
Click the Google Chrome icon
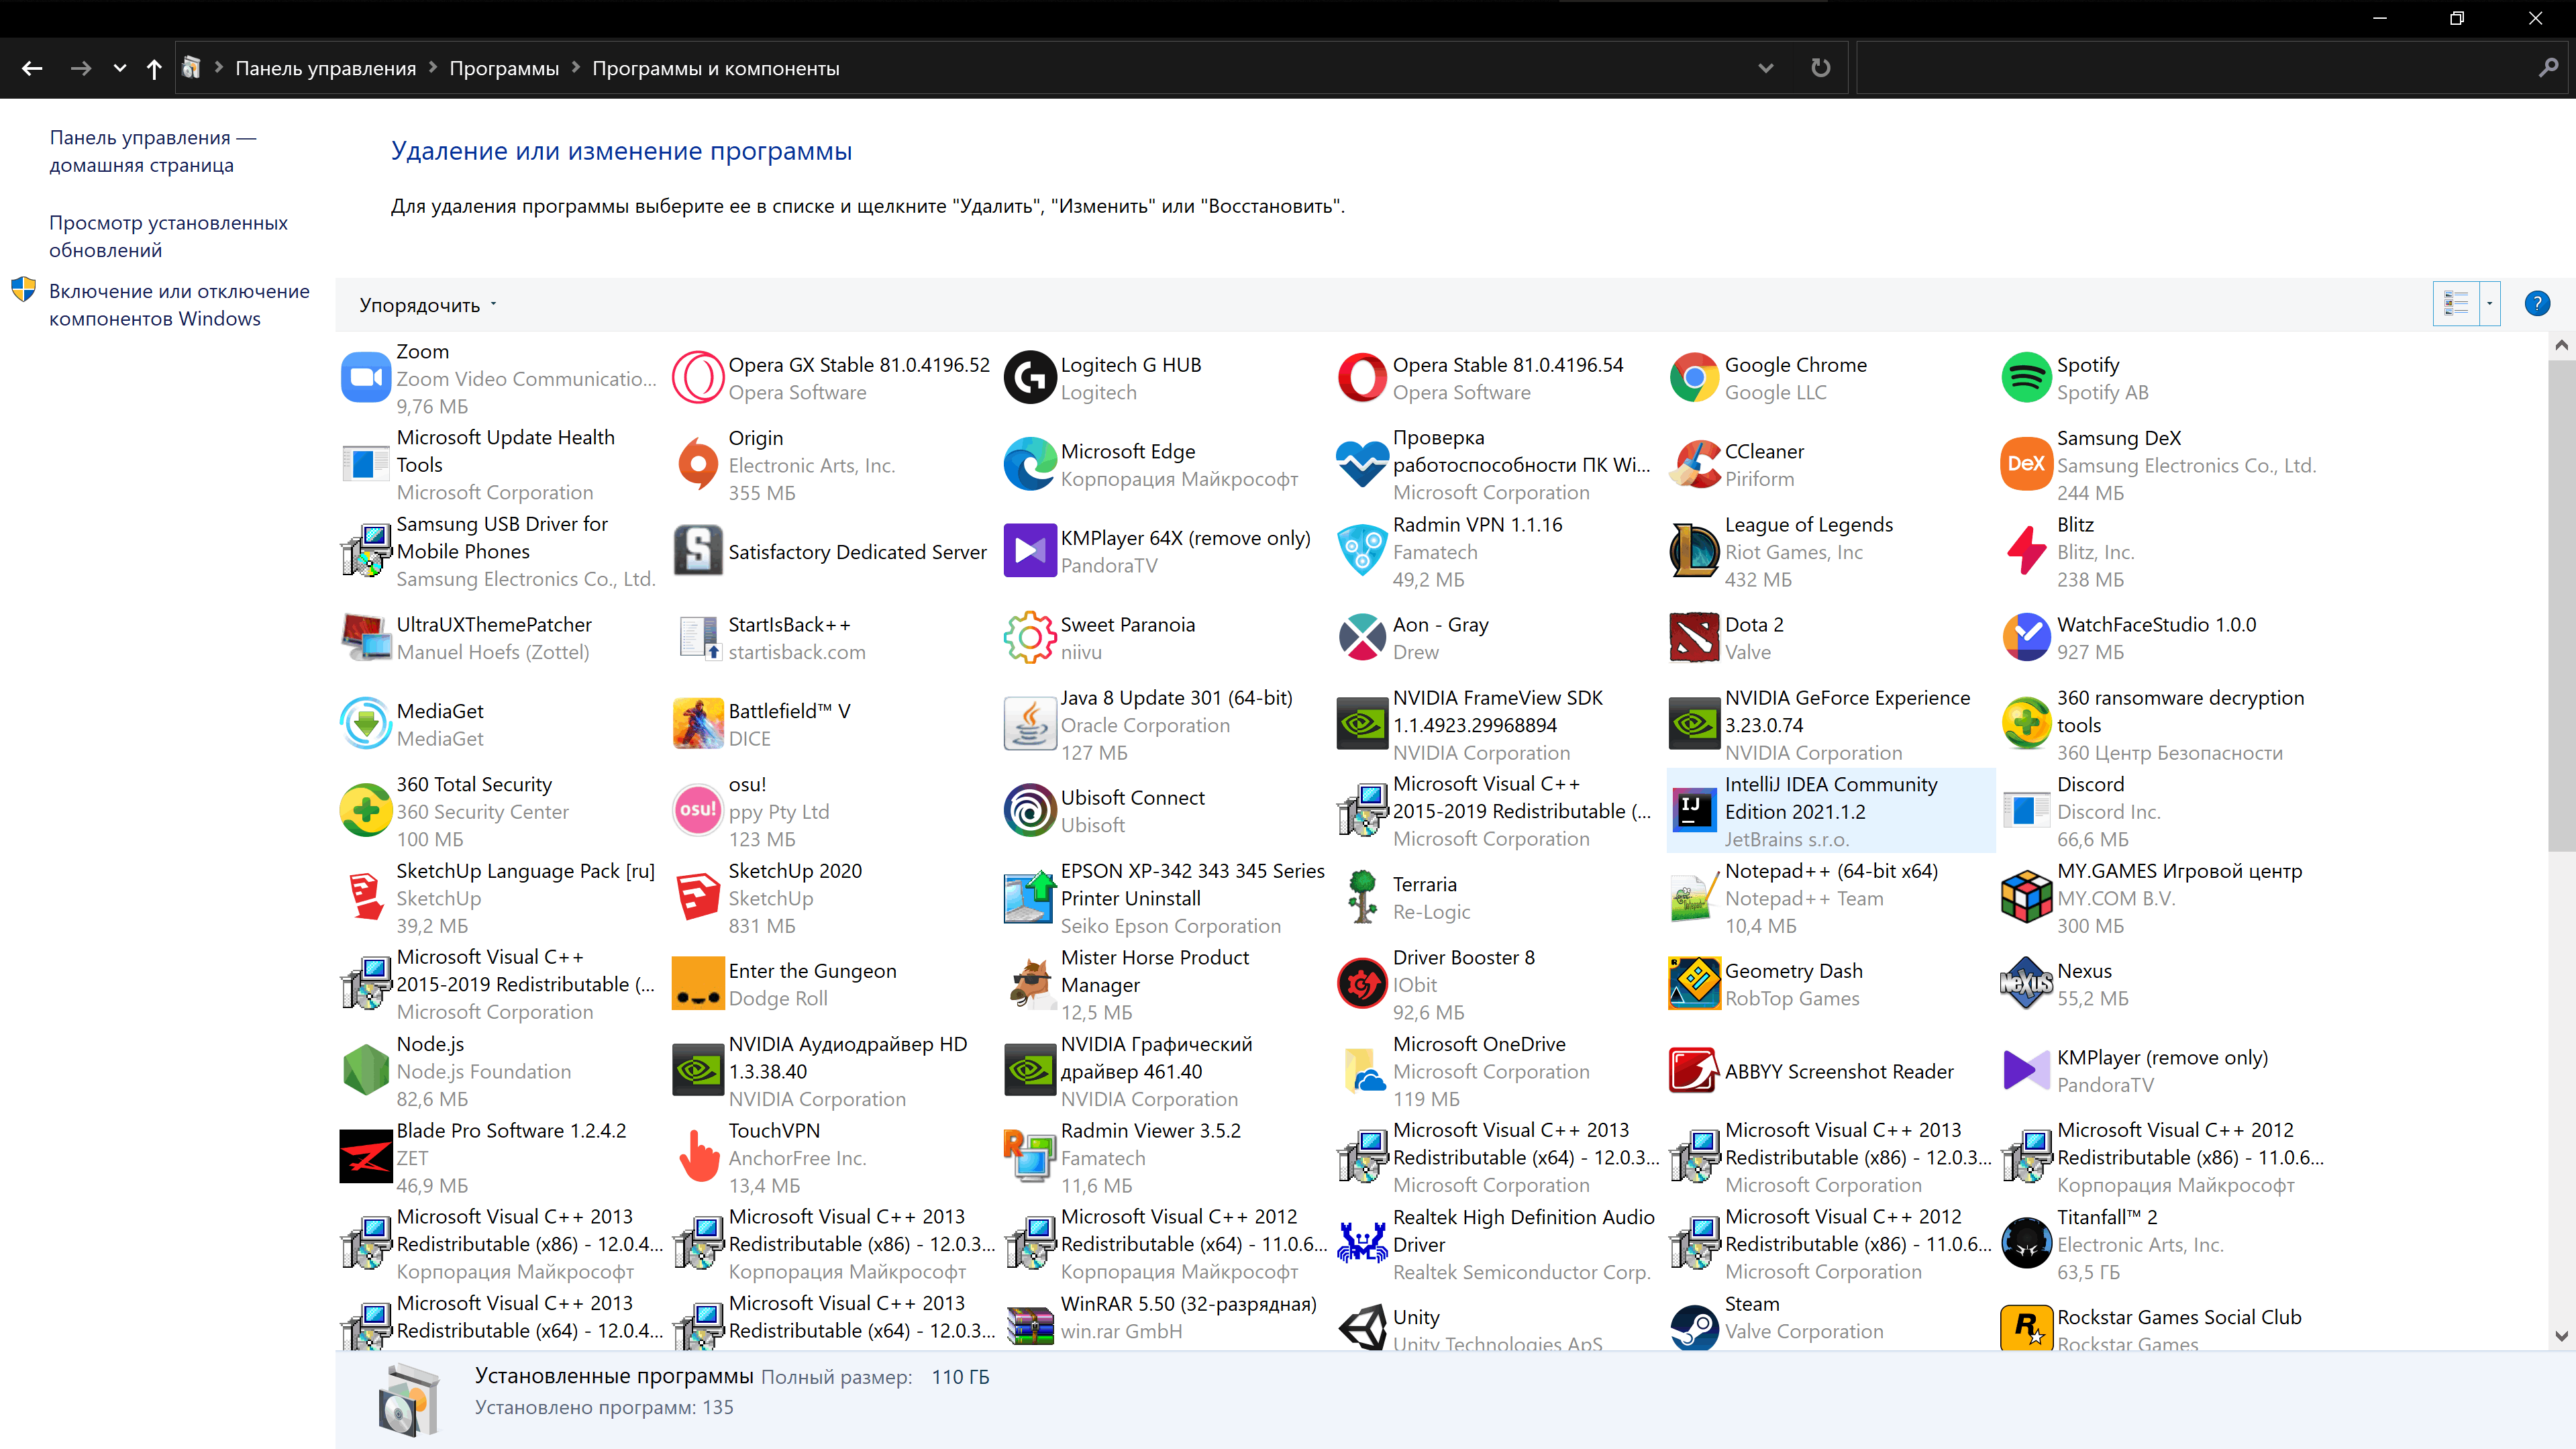pyautogui.click(x=1694, y=378)
